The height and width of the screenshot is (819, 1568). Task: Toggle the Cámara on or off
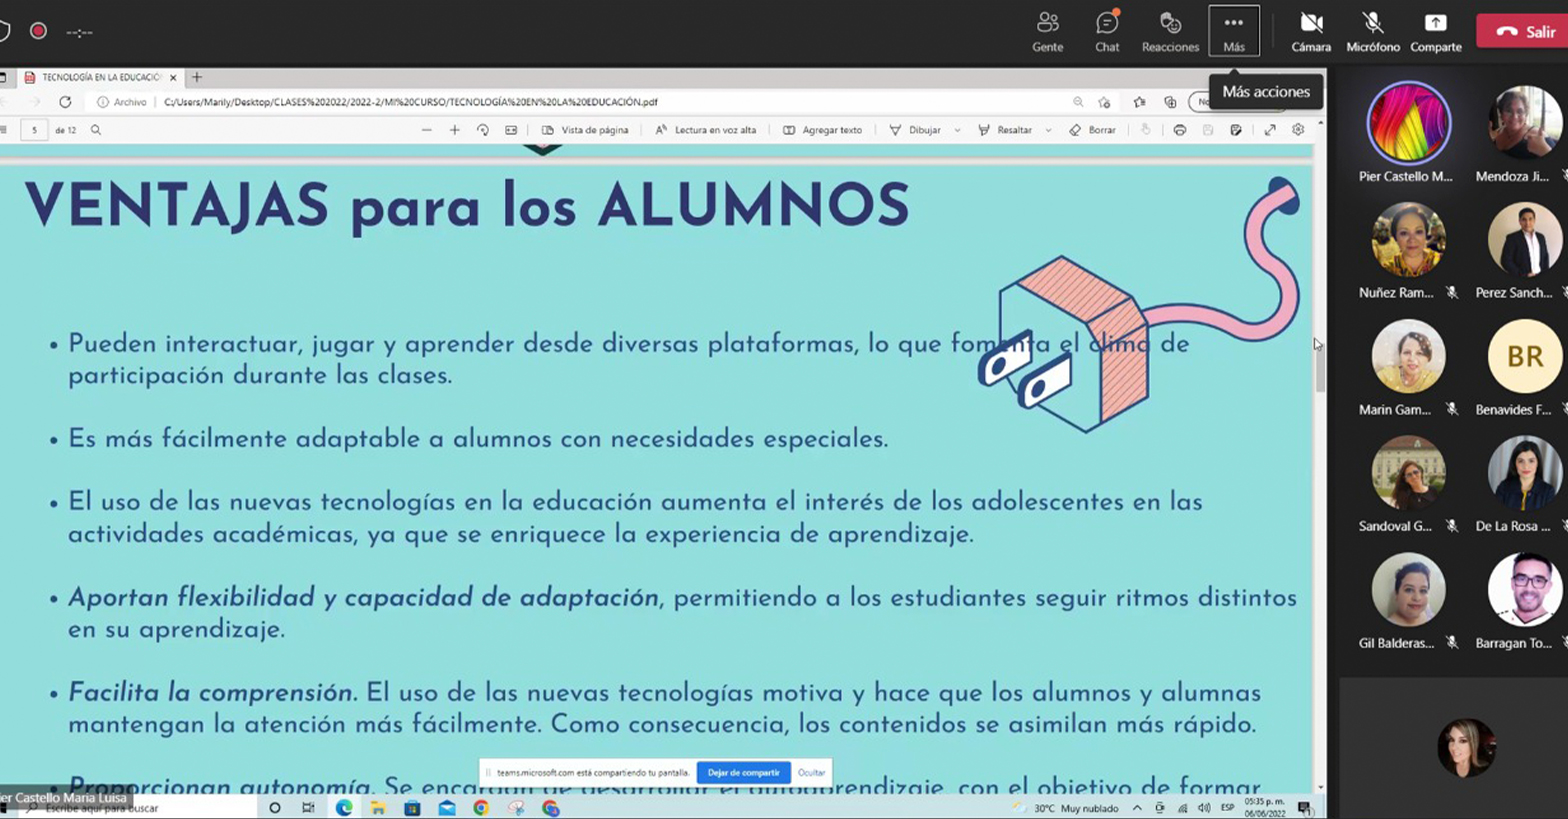coord(1311,31)
